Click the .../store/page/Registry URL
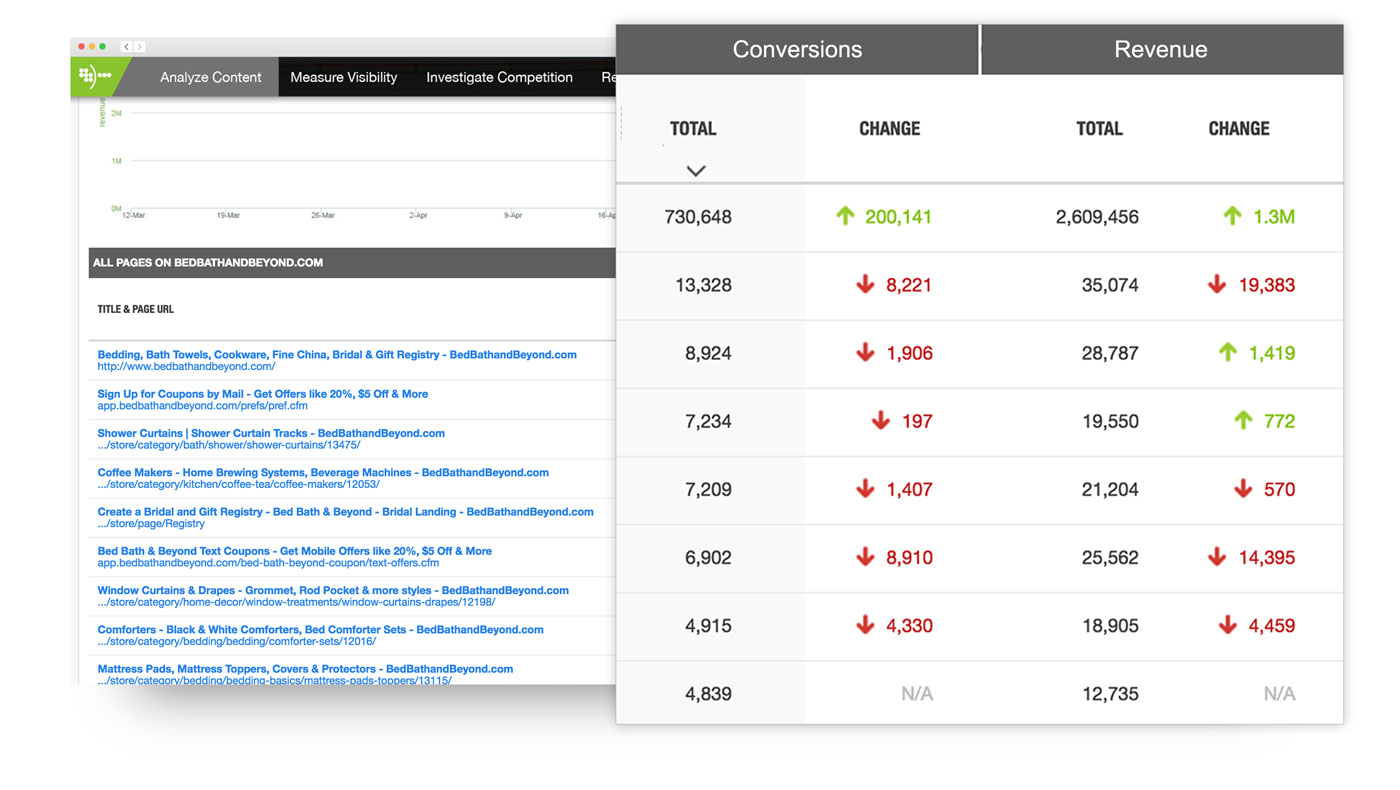 (x=151, y=524)
